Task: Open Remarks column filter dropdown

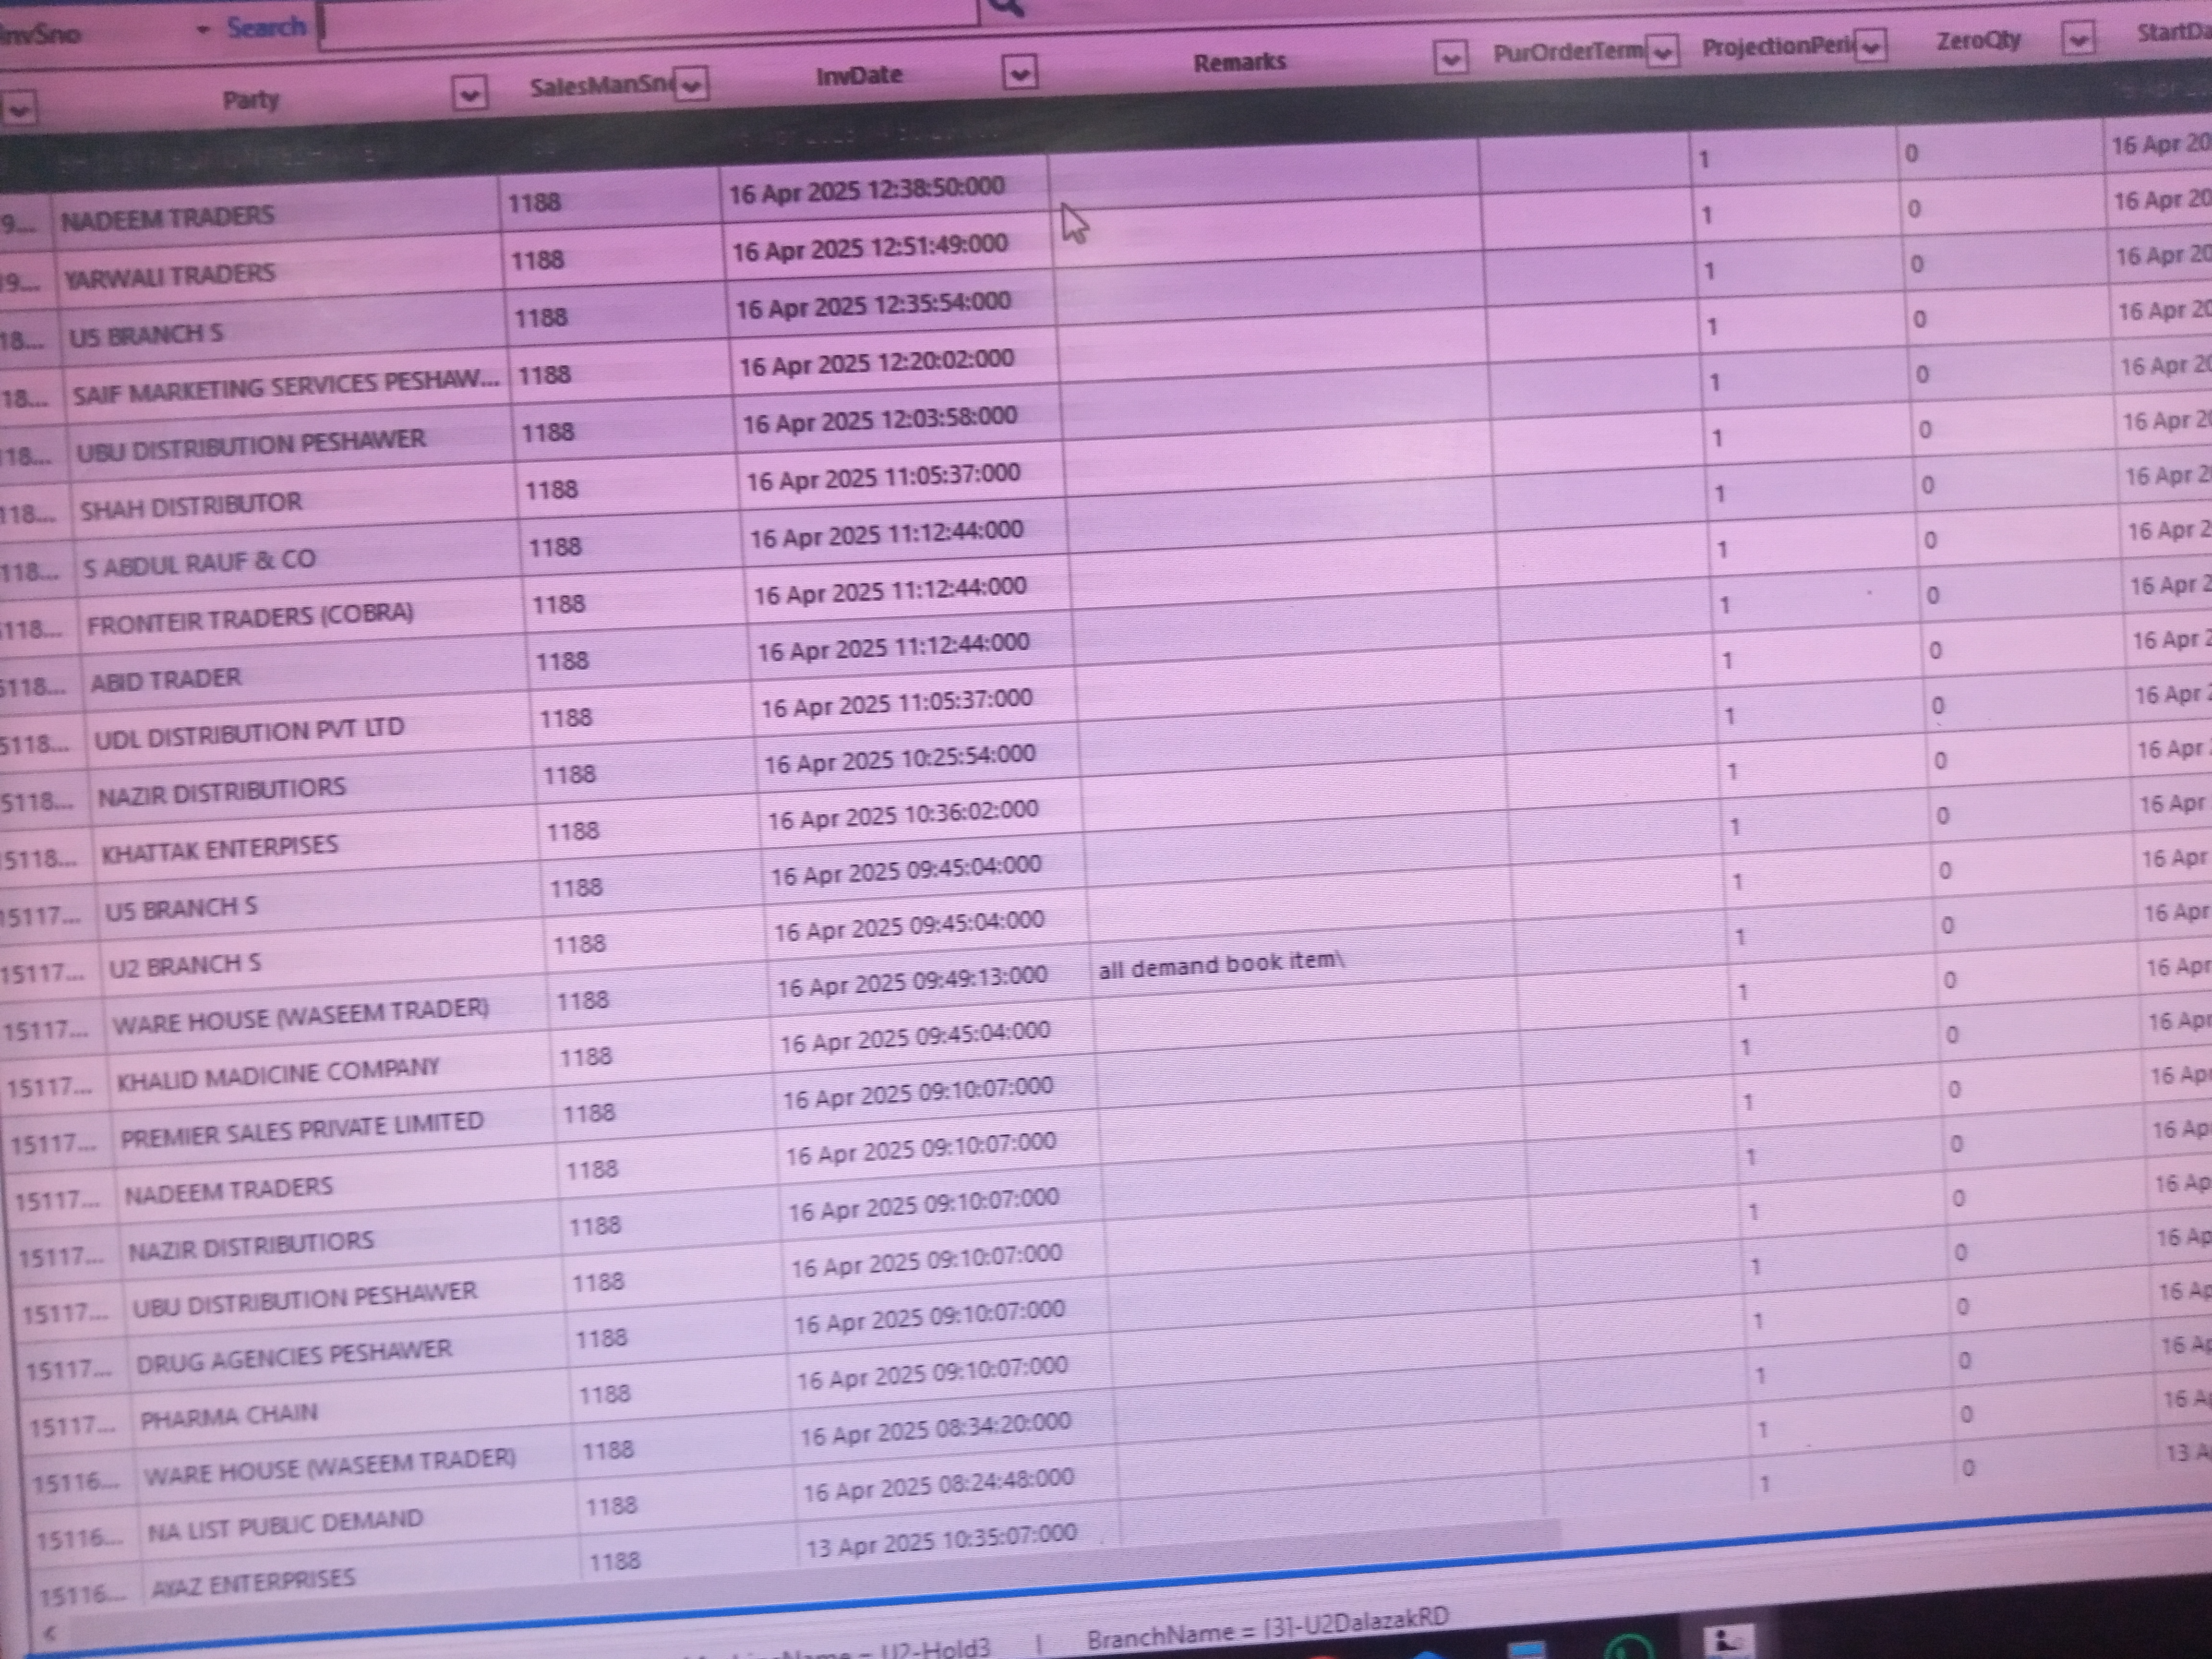Action: pos(1450,58)
